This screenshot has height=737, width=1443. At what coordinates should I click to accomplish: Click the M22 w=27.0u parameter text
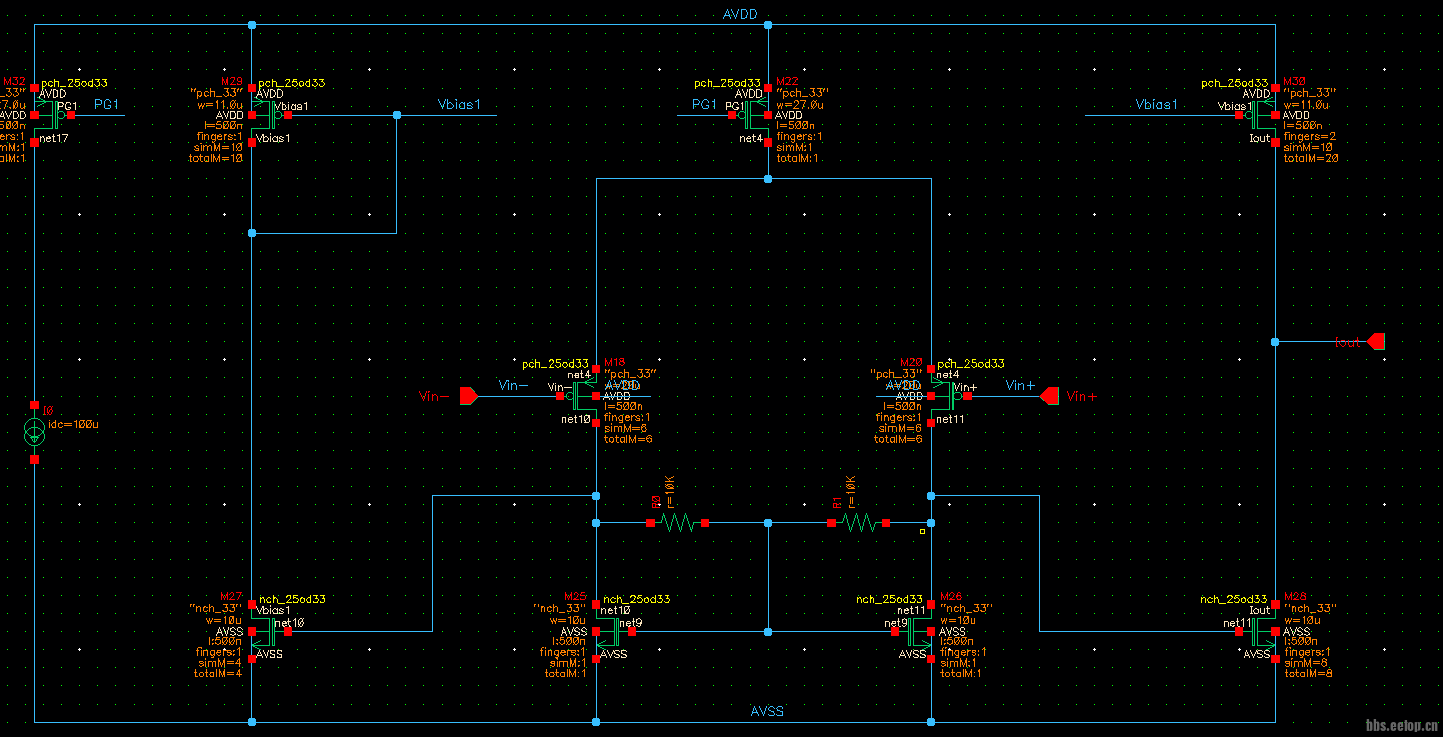click(800, 104)
